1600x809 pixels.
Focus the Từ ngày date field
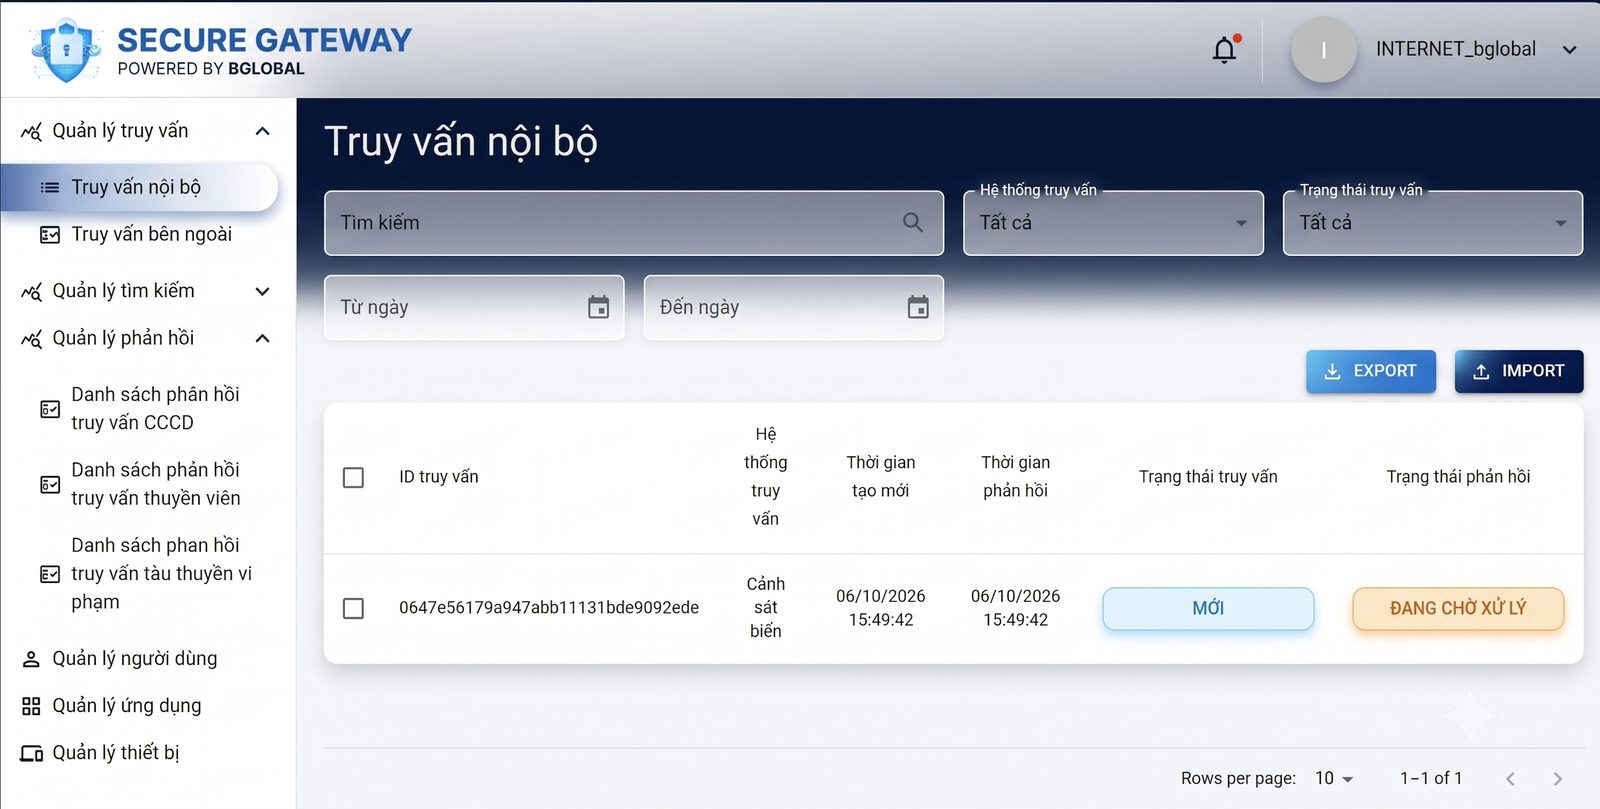tap(474, 307)
